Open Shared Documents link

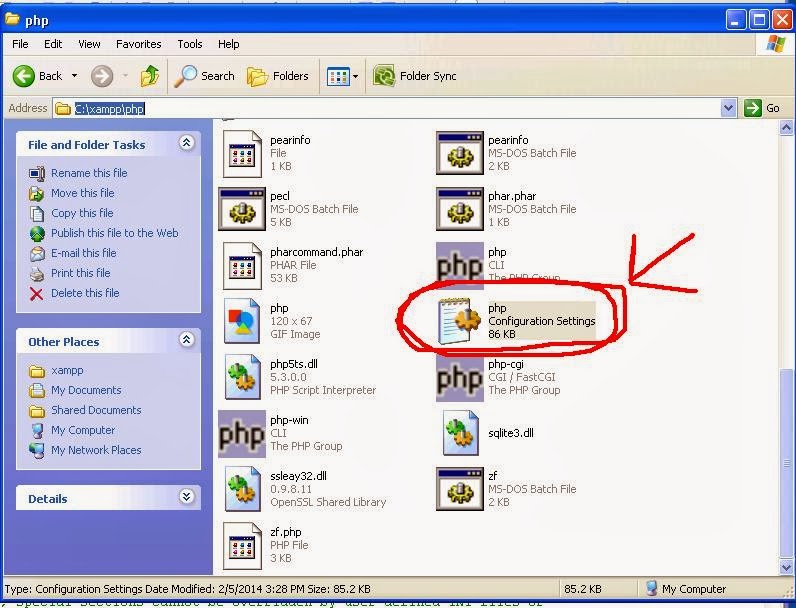(x=96, y=410)
